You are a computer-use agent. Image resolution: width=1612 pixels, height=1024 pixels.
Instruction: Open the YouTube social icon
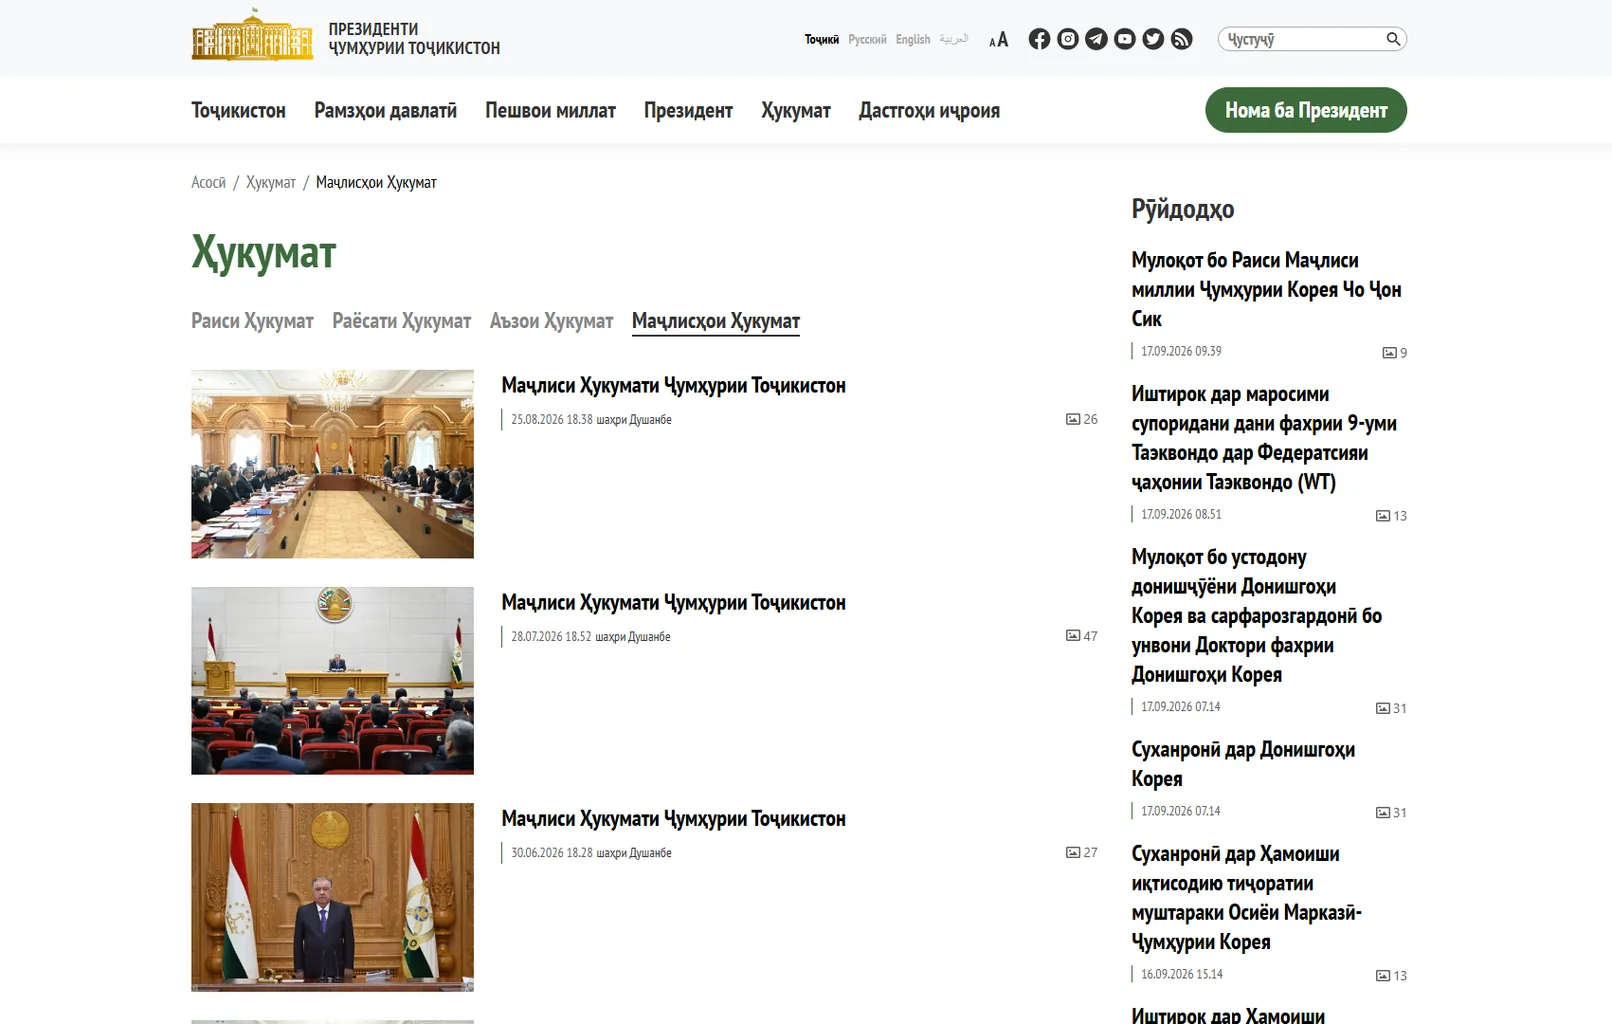pos(1125,39)
